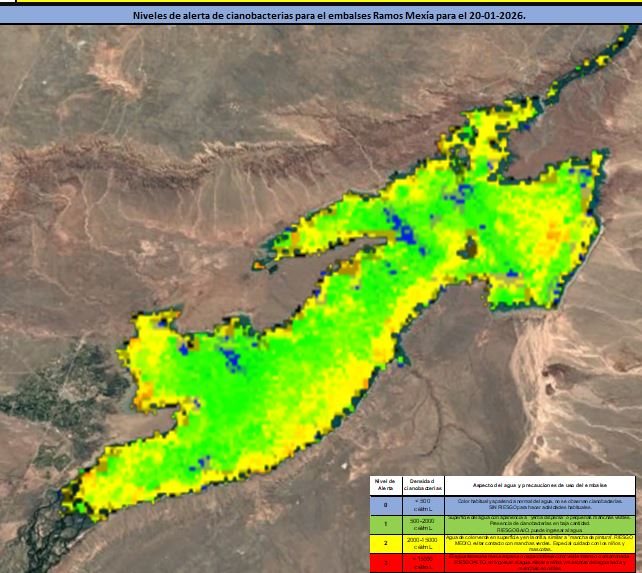This screenshot has width=642, height=573.
Task: Click the red alert level 3 cell
Action: [x=385, y=564]
